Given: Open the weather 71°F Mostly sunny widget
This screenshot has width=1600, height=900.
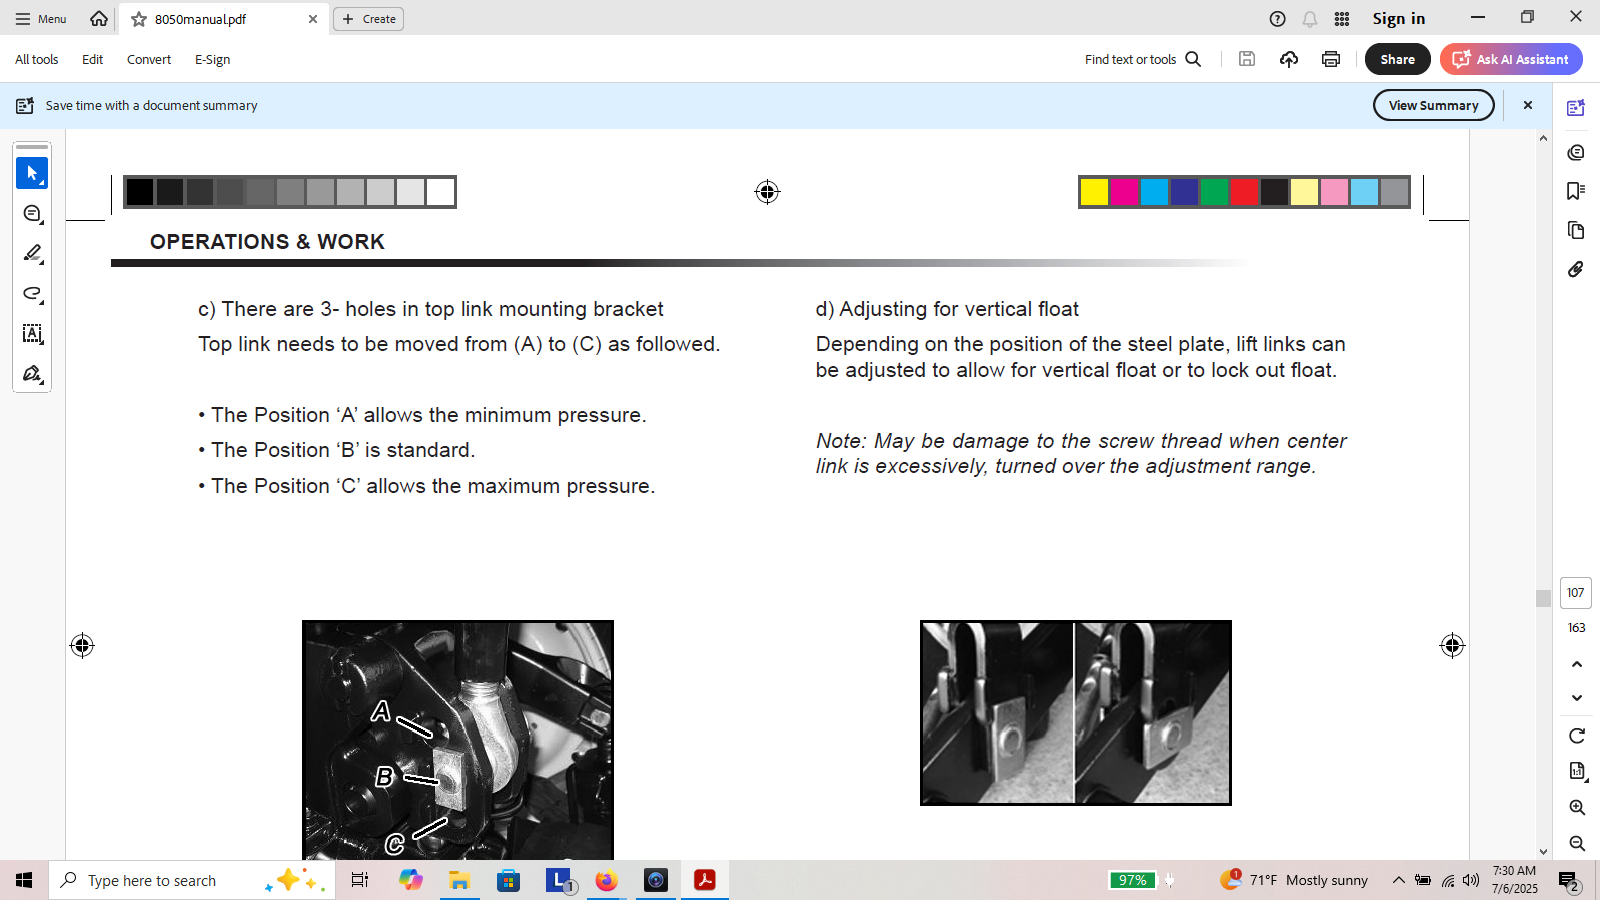Looking at the screenshot, I should pos(1294,880).
